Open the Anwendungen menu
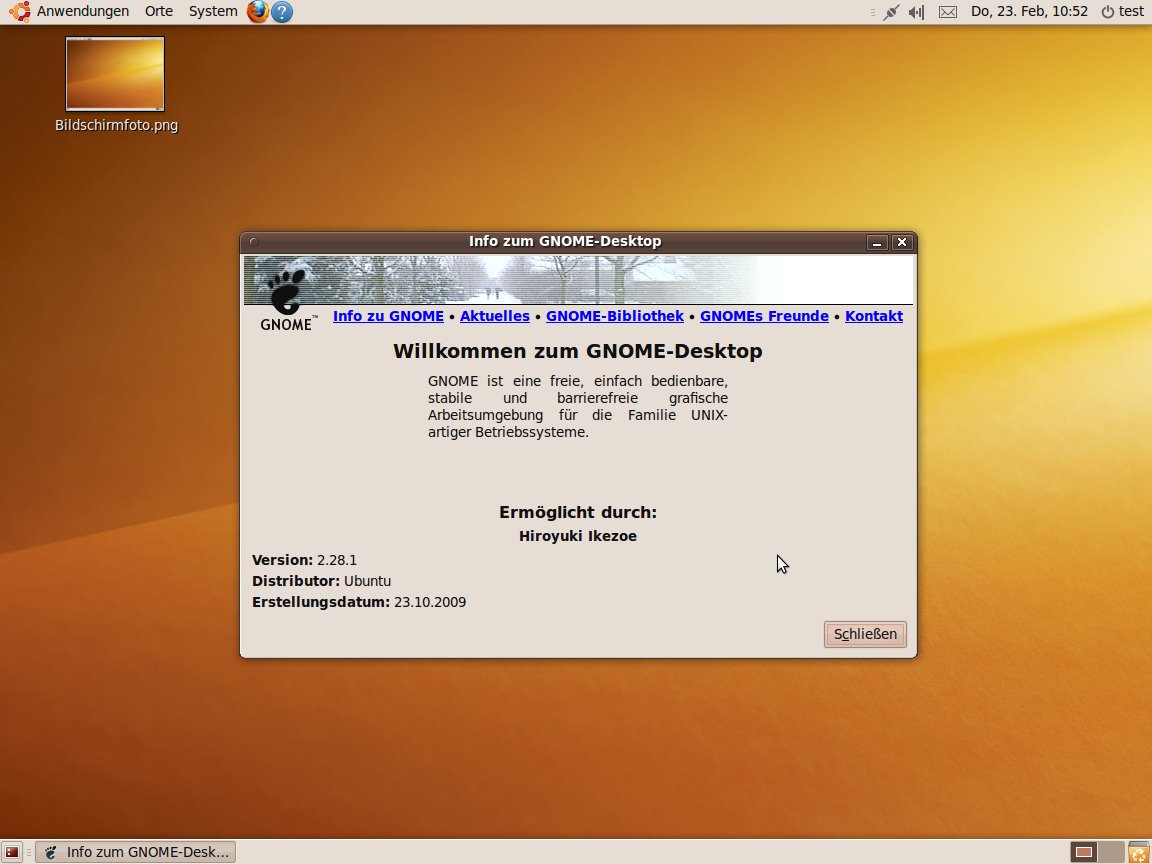Image resolution: width=1152 pixels, height=864 pixels. click(82, 11)
